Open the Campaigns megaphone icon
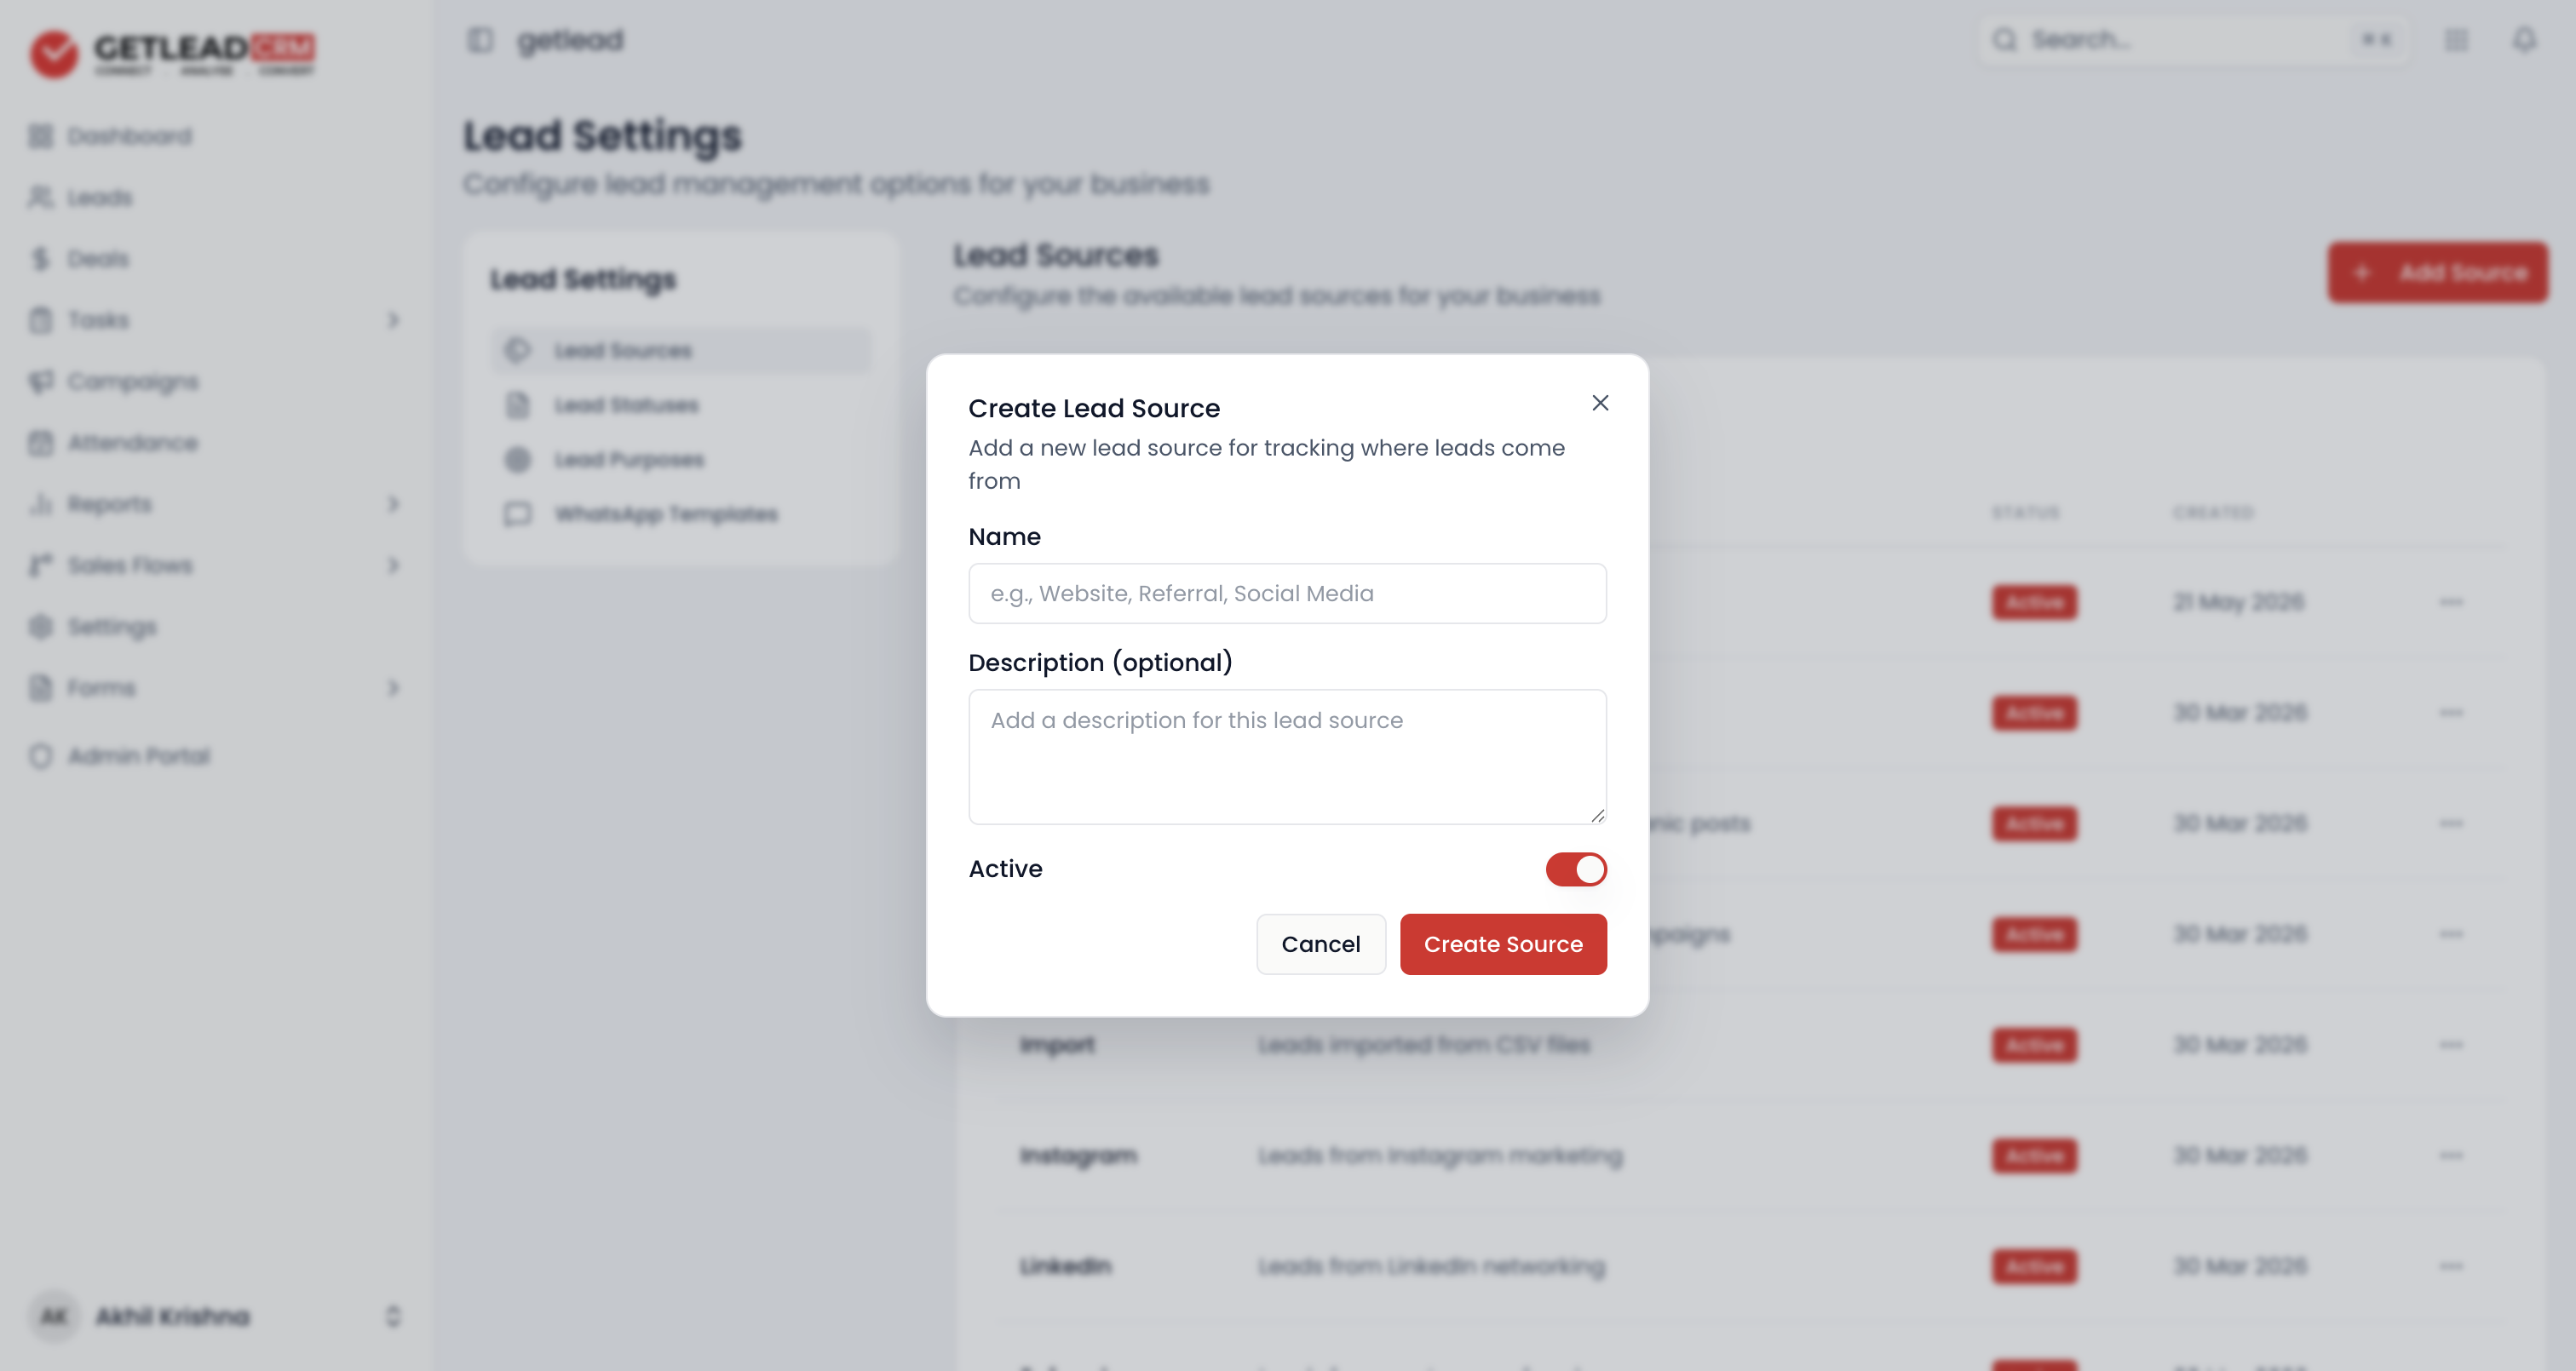 tap(40, 381)
